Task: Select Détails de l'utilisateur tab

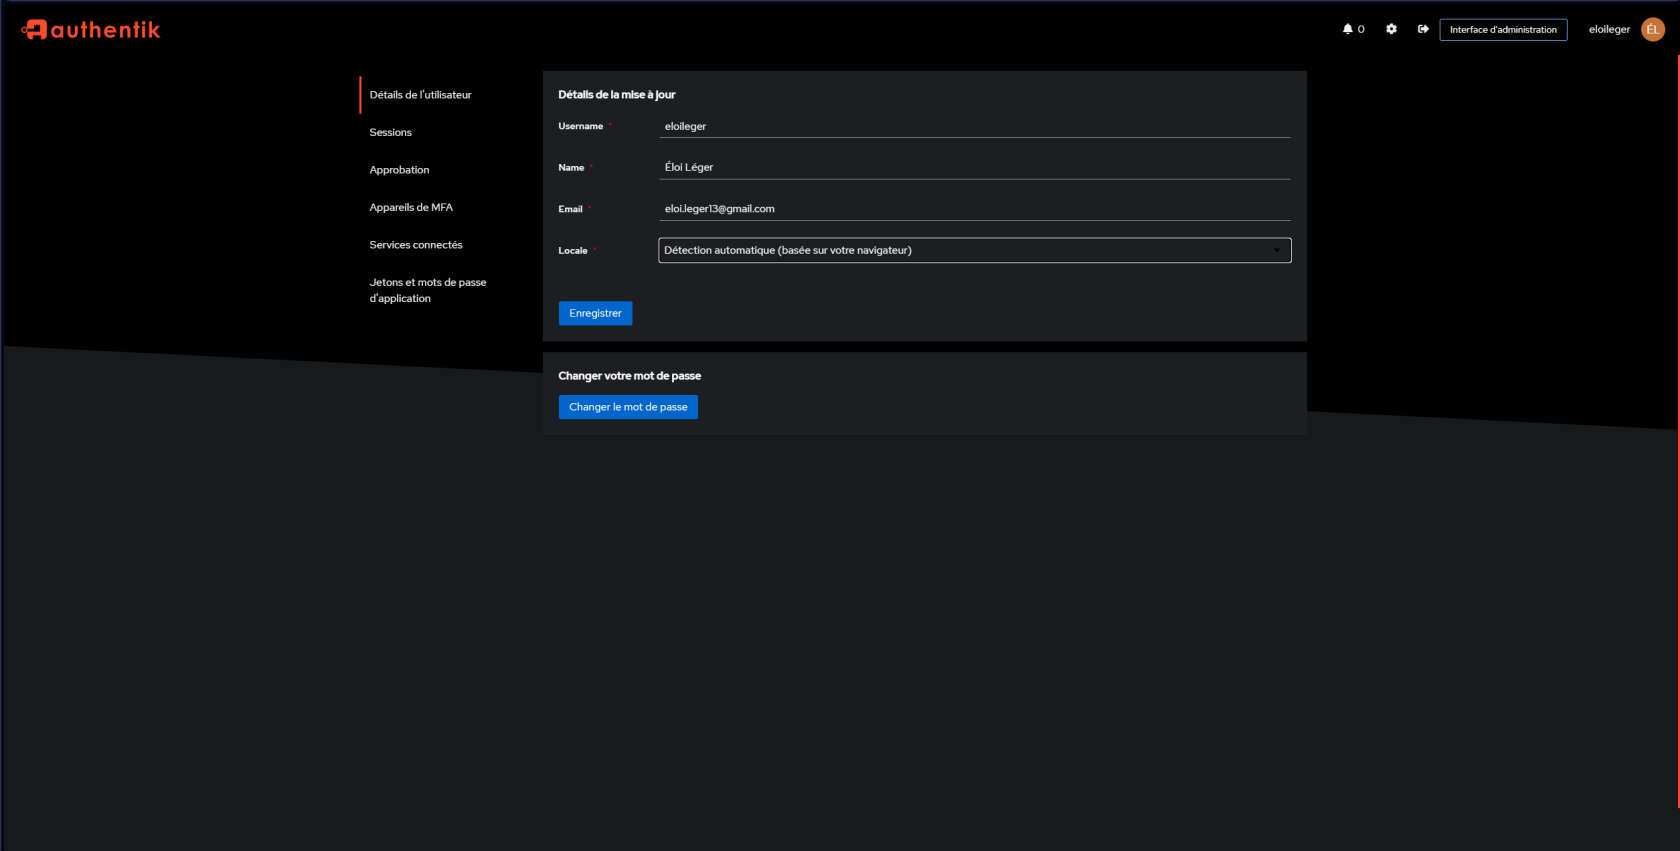Action: [420, 95]
